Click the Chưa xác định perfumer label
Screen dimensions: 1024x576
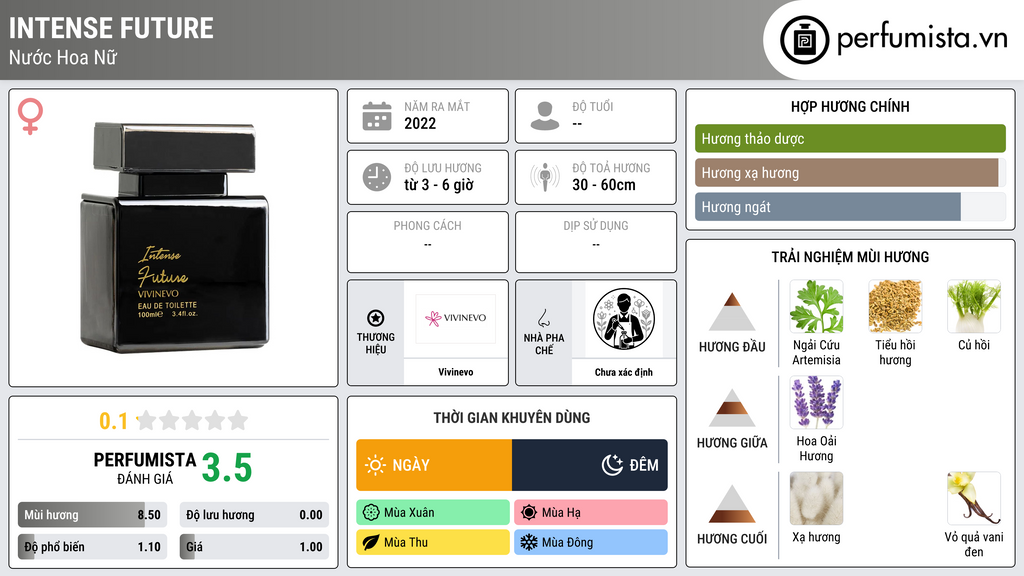[624, 372]
